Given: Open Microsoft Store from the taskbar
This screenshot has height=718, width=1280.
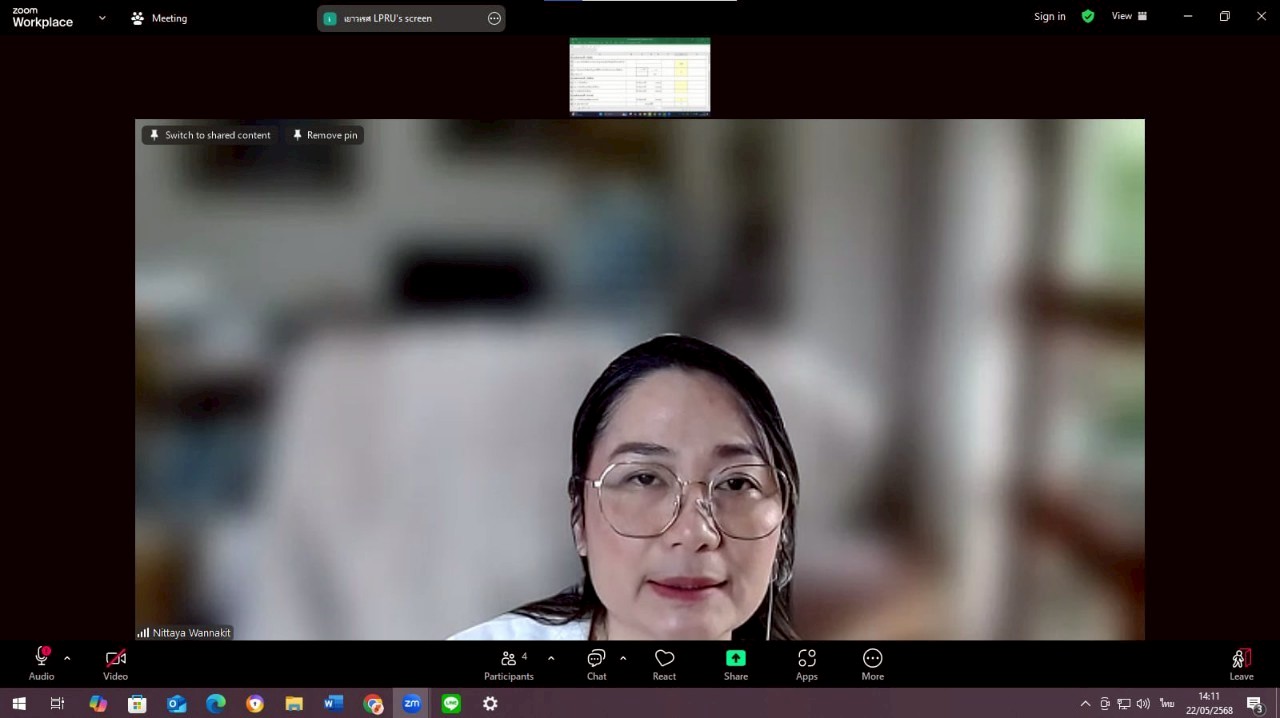Looking at the screenshot, I should 137,704.
